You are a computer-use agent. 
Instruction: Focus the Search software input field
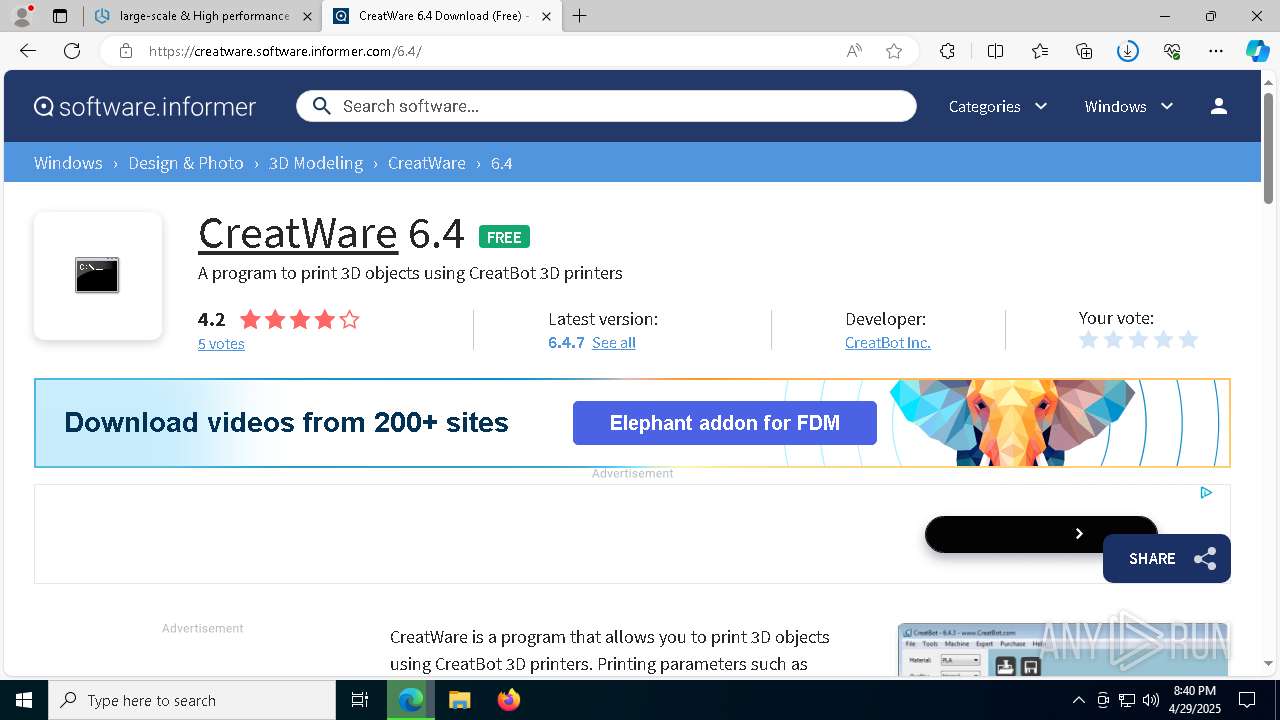(x=606, y=106)
